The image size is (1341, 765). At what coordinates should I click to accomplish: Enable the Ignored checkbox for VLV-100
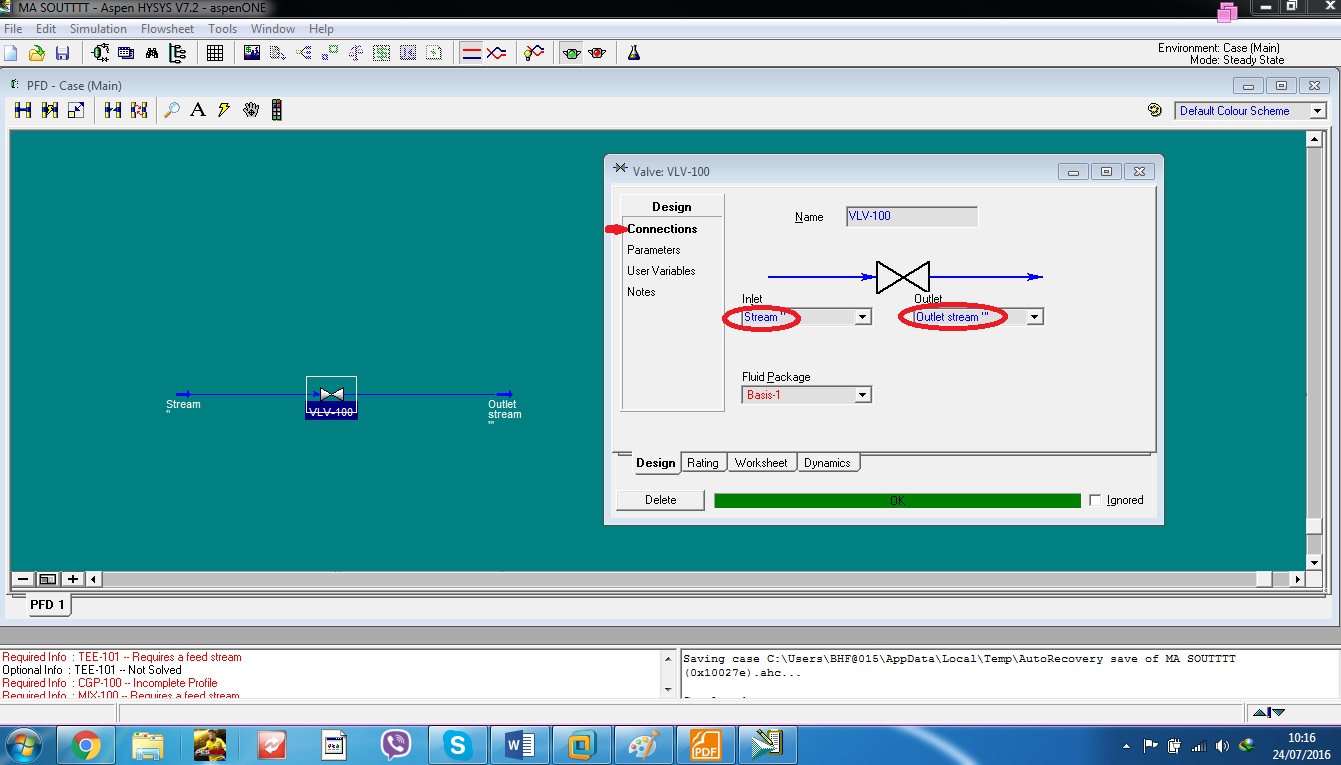[x=1097, y=500]
